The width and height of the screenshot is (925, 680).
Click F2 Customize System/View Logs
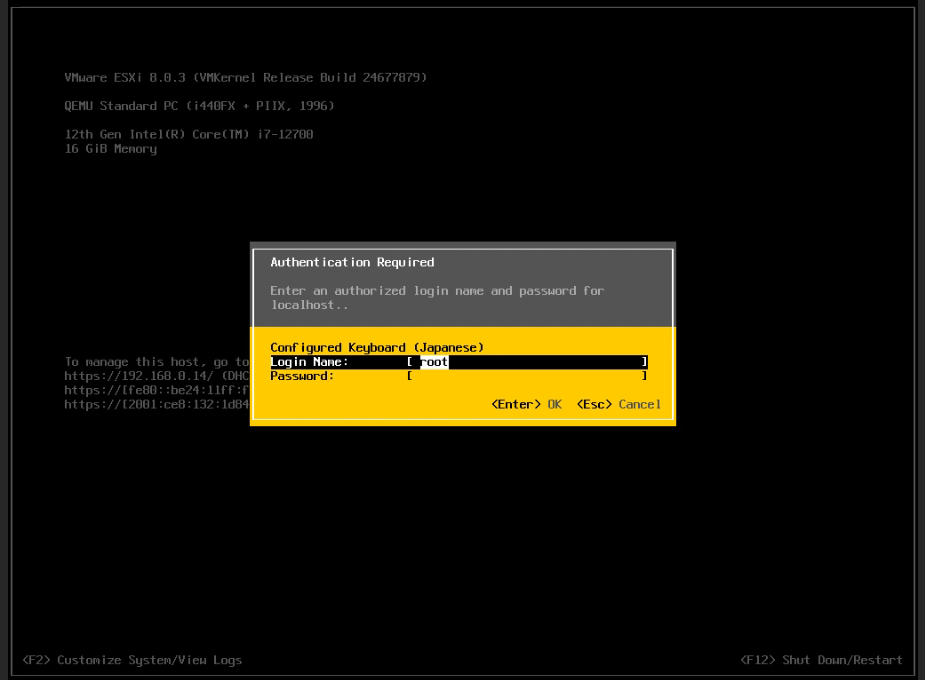(132, 660)
